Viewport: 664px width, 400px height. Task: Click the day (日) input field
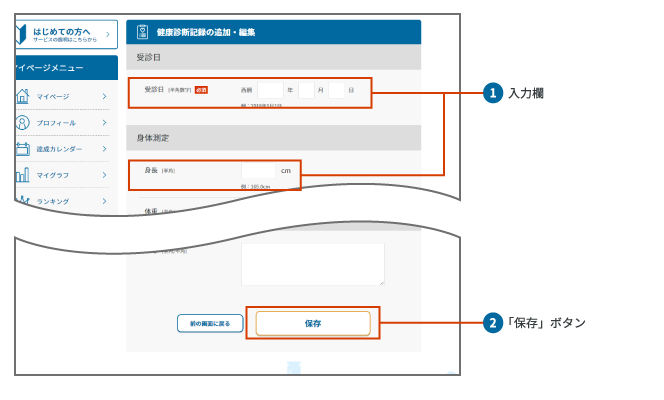point(336,90)
